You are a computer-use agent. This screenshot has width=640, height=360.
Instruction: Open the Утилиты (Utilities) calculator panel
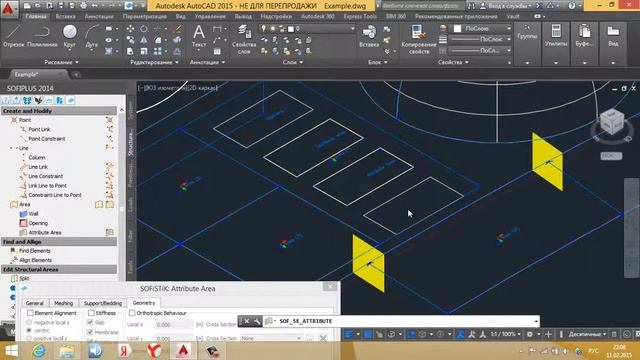[x=556, y=36]
